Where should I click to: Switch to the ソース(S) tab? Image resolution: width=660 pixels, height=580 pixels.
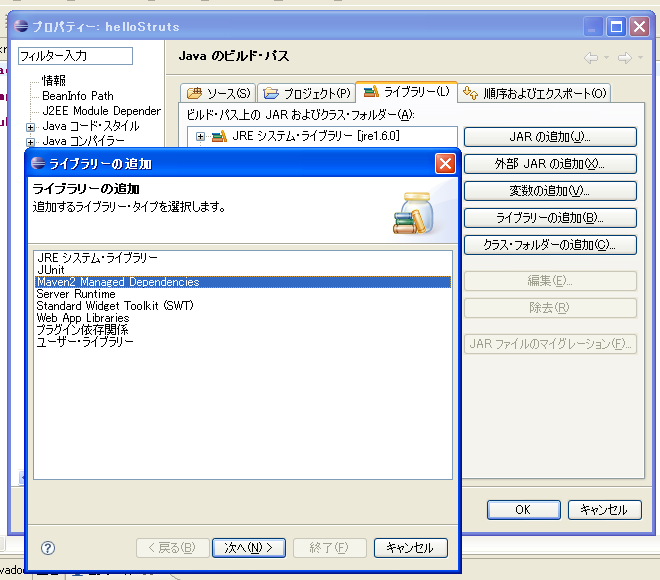(218, 93)
